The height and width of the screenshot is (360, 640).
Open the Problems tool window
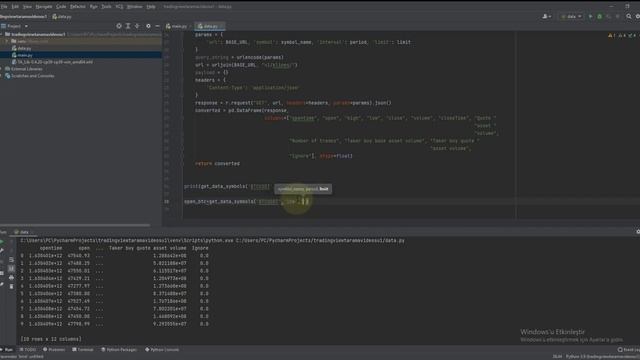[x=54, y=350]
